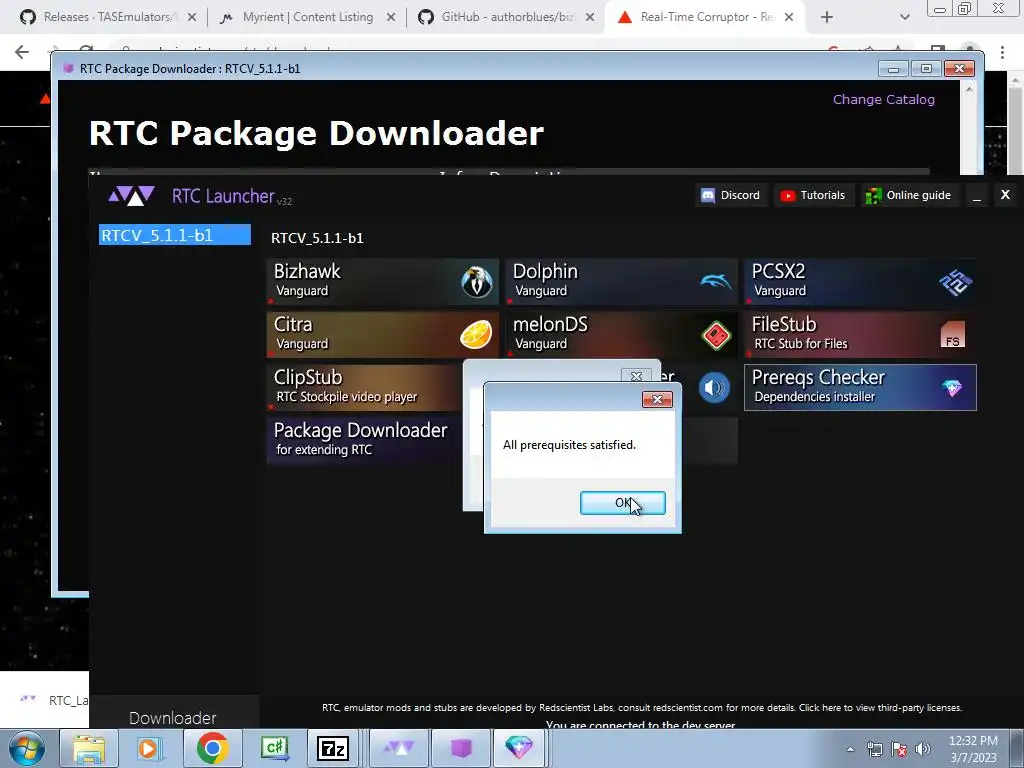Open Chrome three-dot menu
The width and height of the screenshot is (1024, 768).
tap(1002, 52)
